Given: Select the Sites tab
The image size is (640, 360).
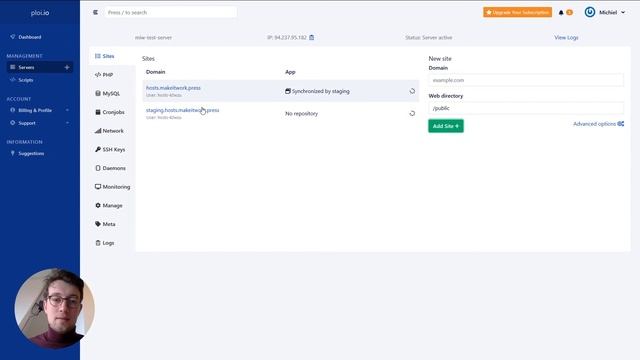Looking at the screenshot, I should (105, 56).
